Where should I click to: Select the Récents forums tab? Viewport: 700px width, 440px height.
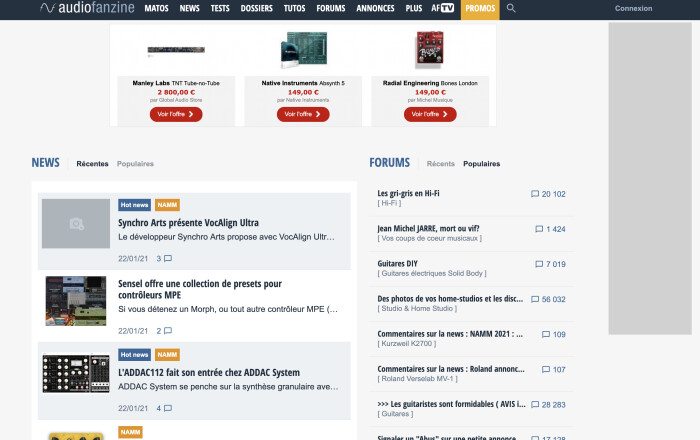(x=441, y=164)
